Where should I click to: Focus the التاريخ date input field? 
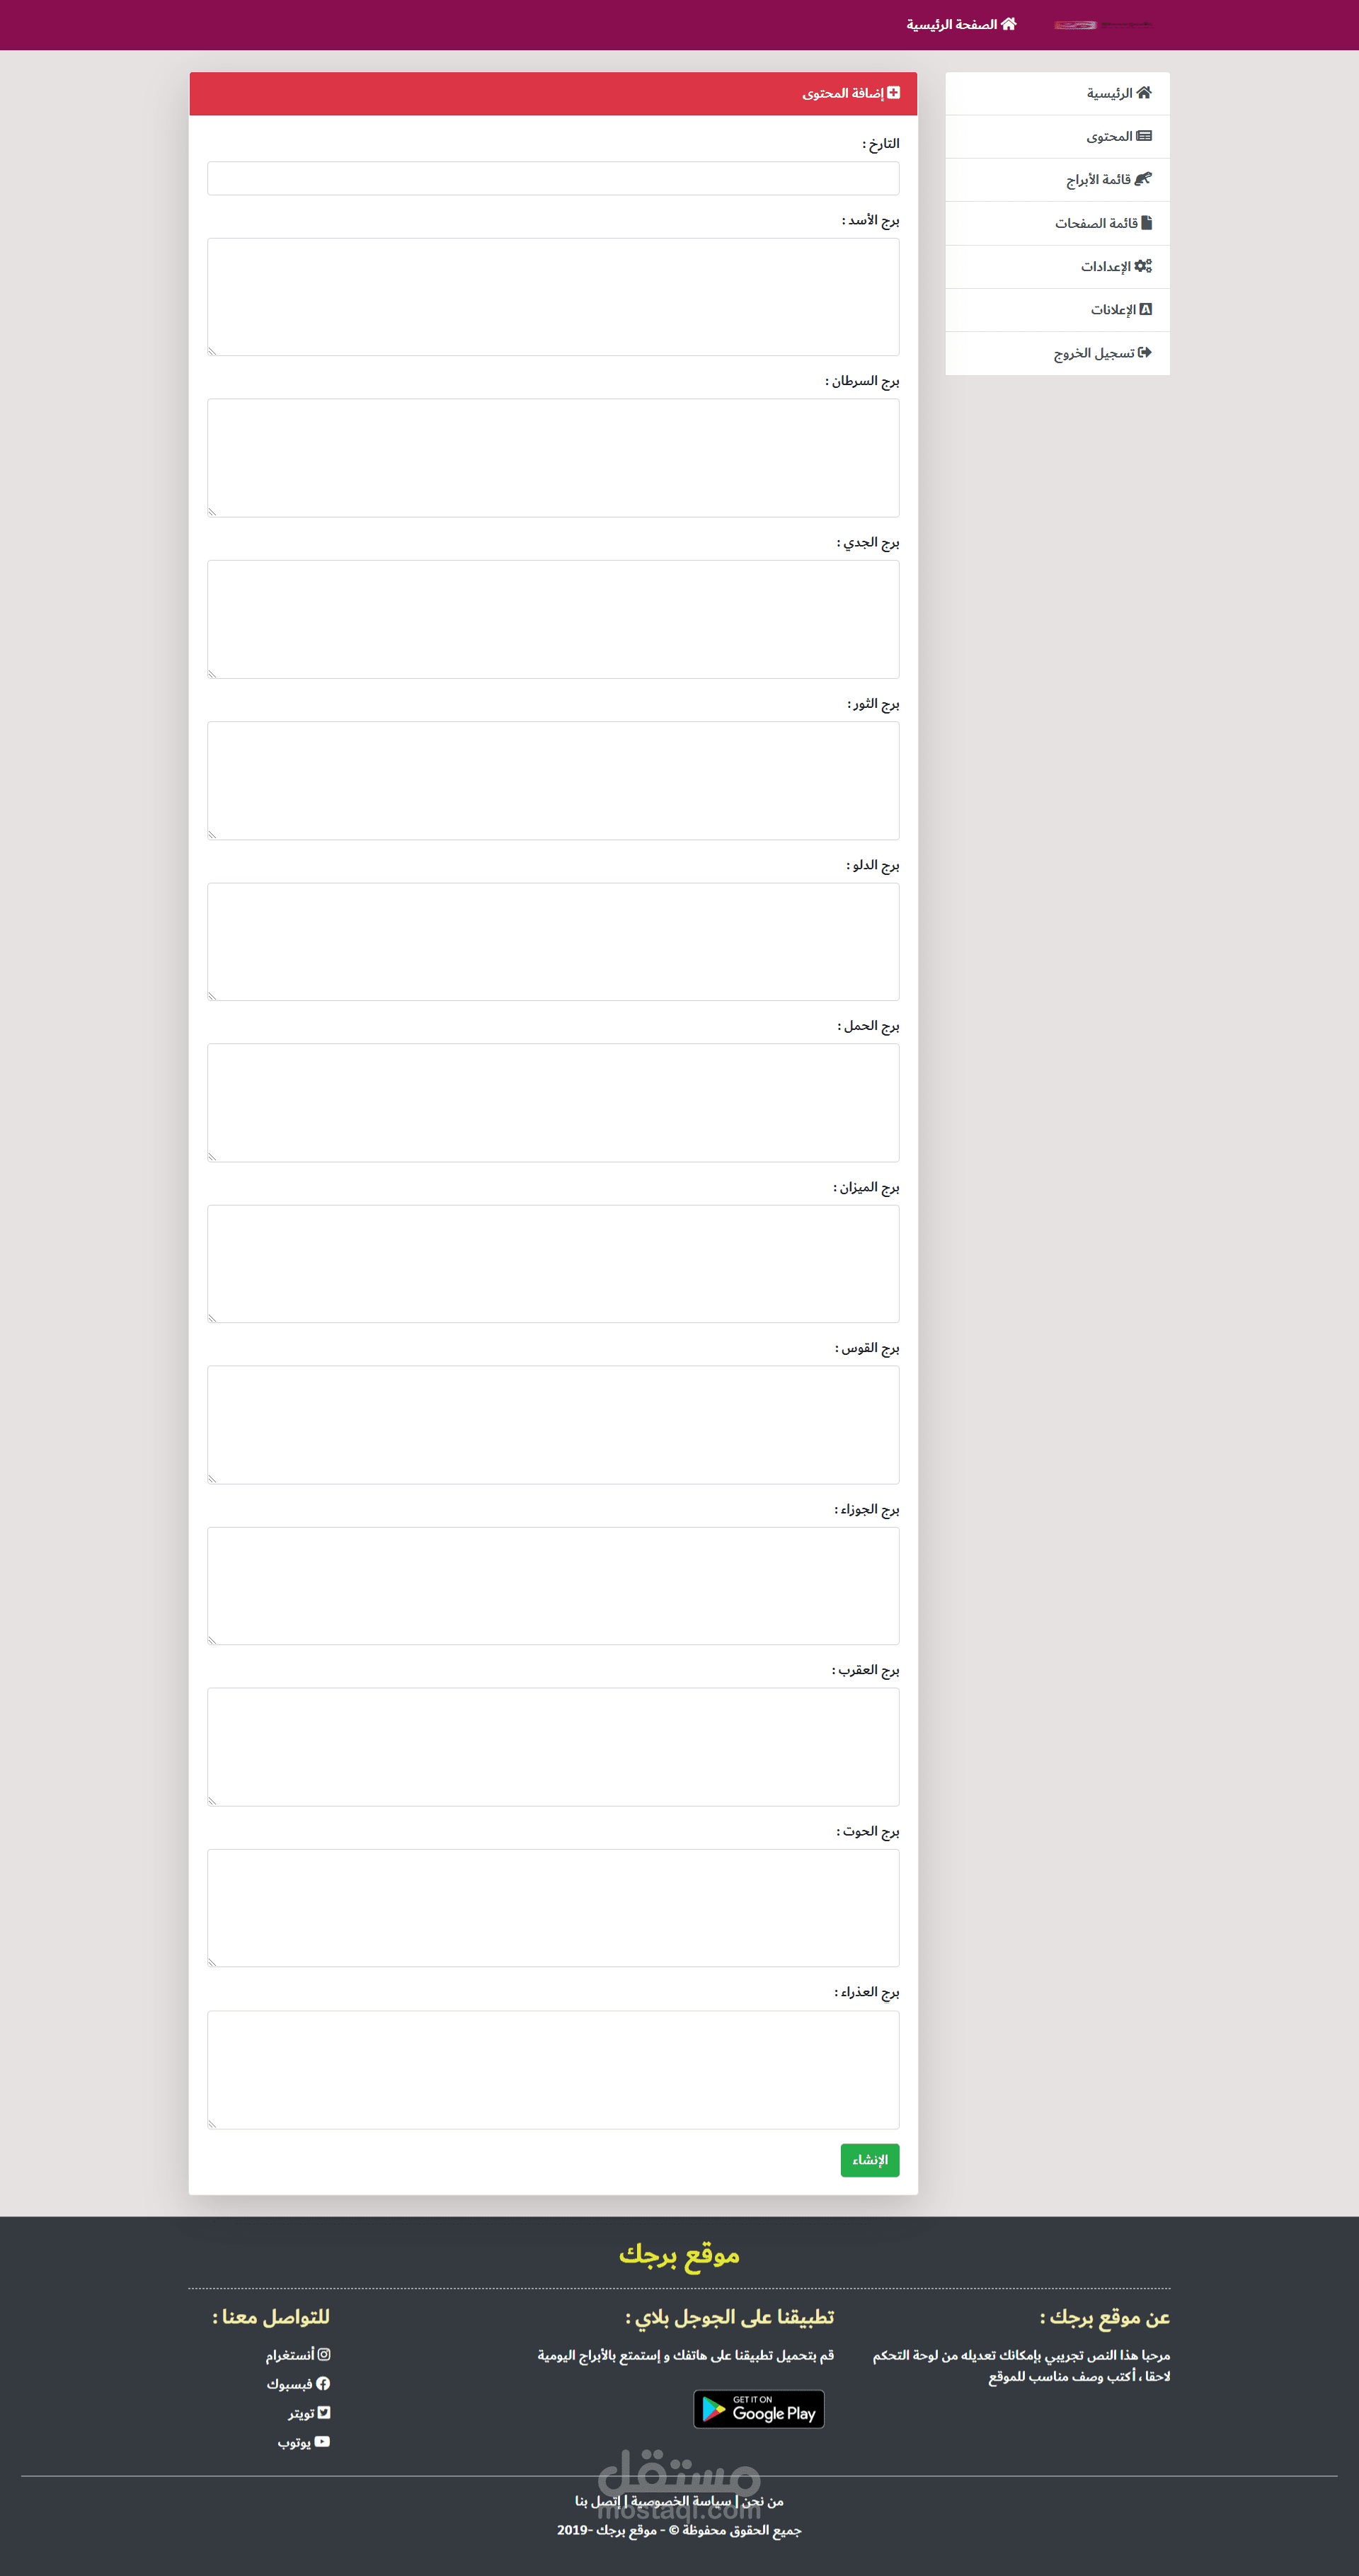(553, 178)
